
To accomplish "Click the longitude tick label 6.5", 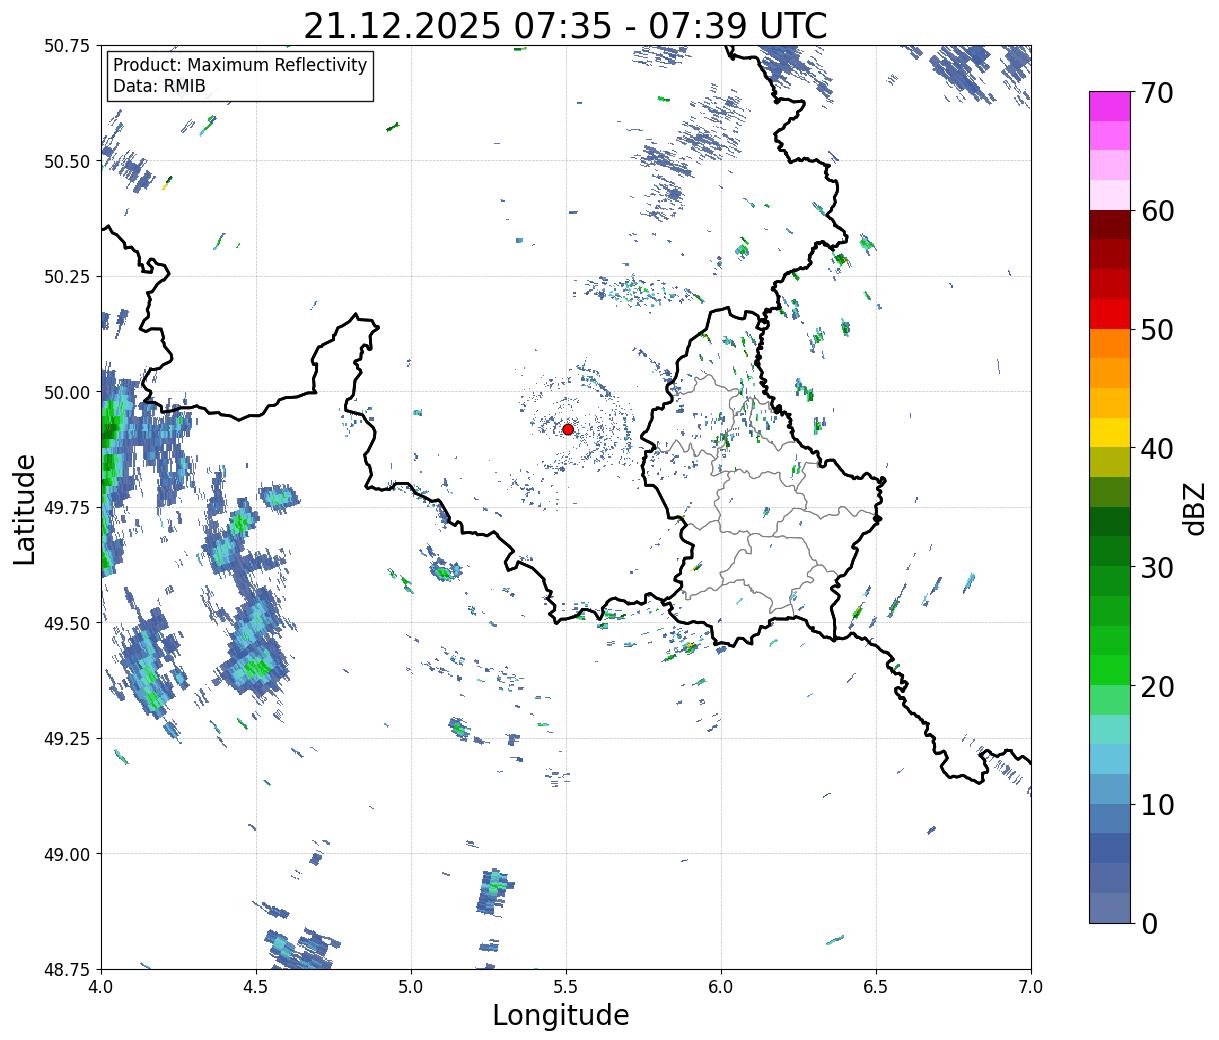I will coord(876,987).
